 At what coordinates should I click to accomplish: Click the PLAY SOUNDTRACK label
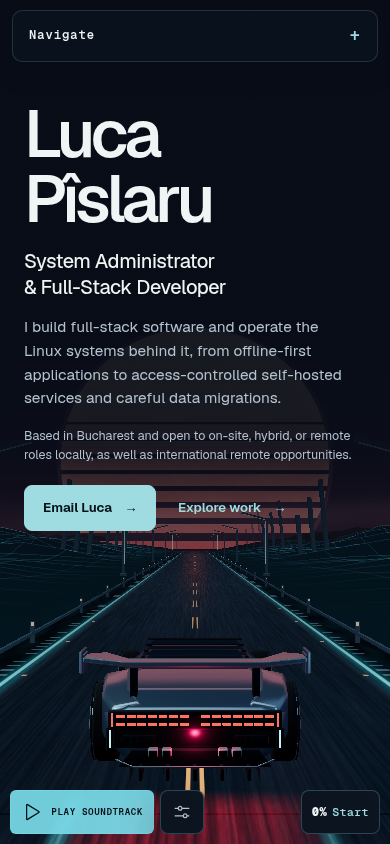click(x=97, y=812)
